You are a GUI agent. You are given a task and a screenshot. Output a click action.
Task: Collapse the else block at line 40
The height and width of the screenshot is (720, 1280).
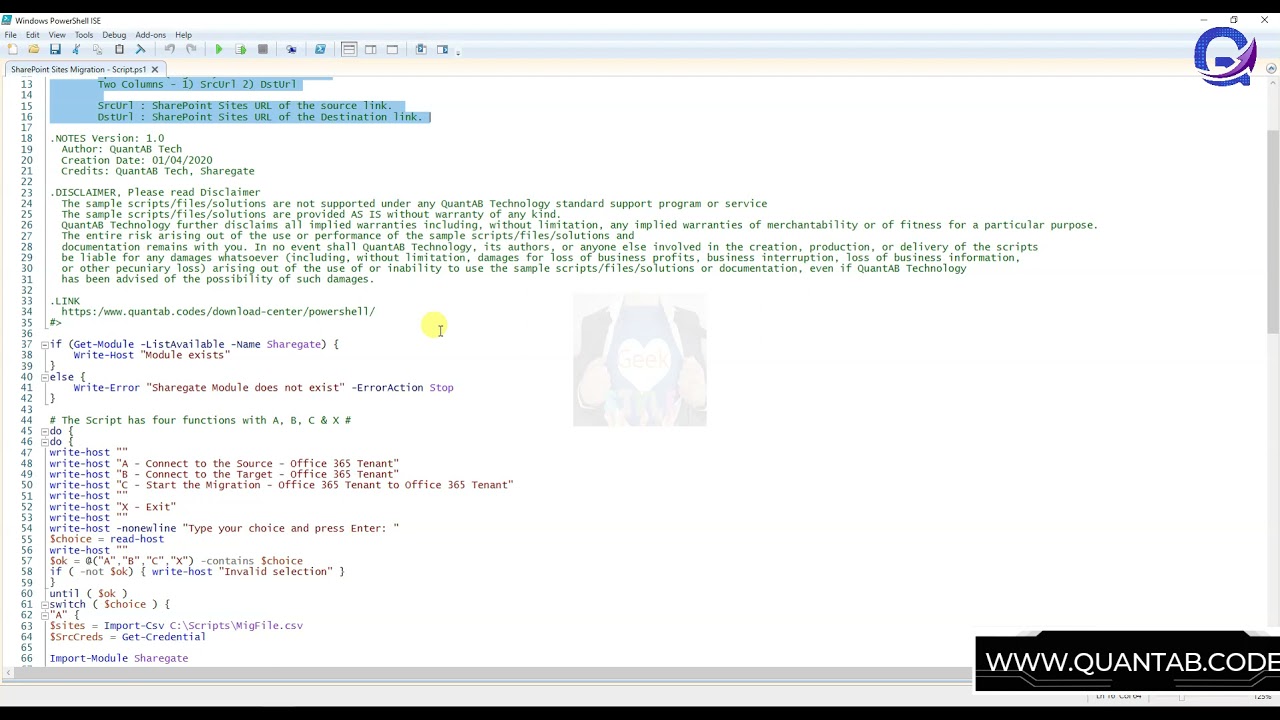[44, 377]
